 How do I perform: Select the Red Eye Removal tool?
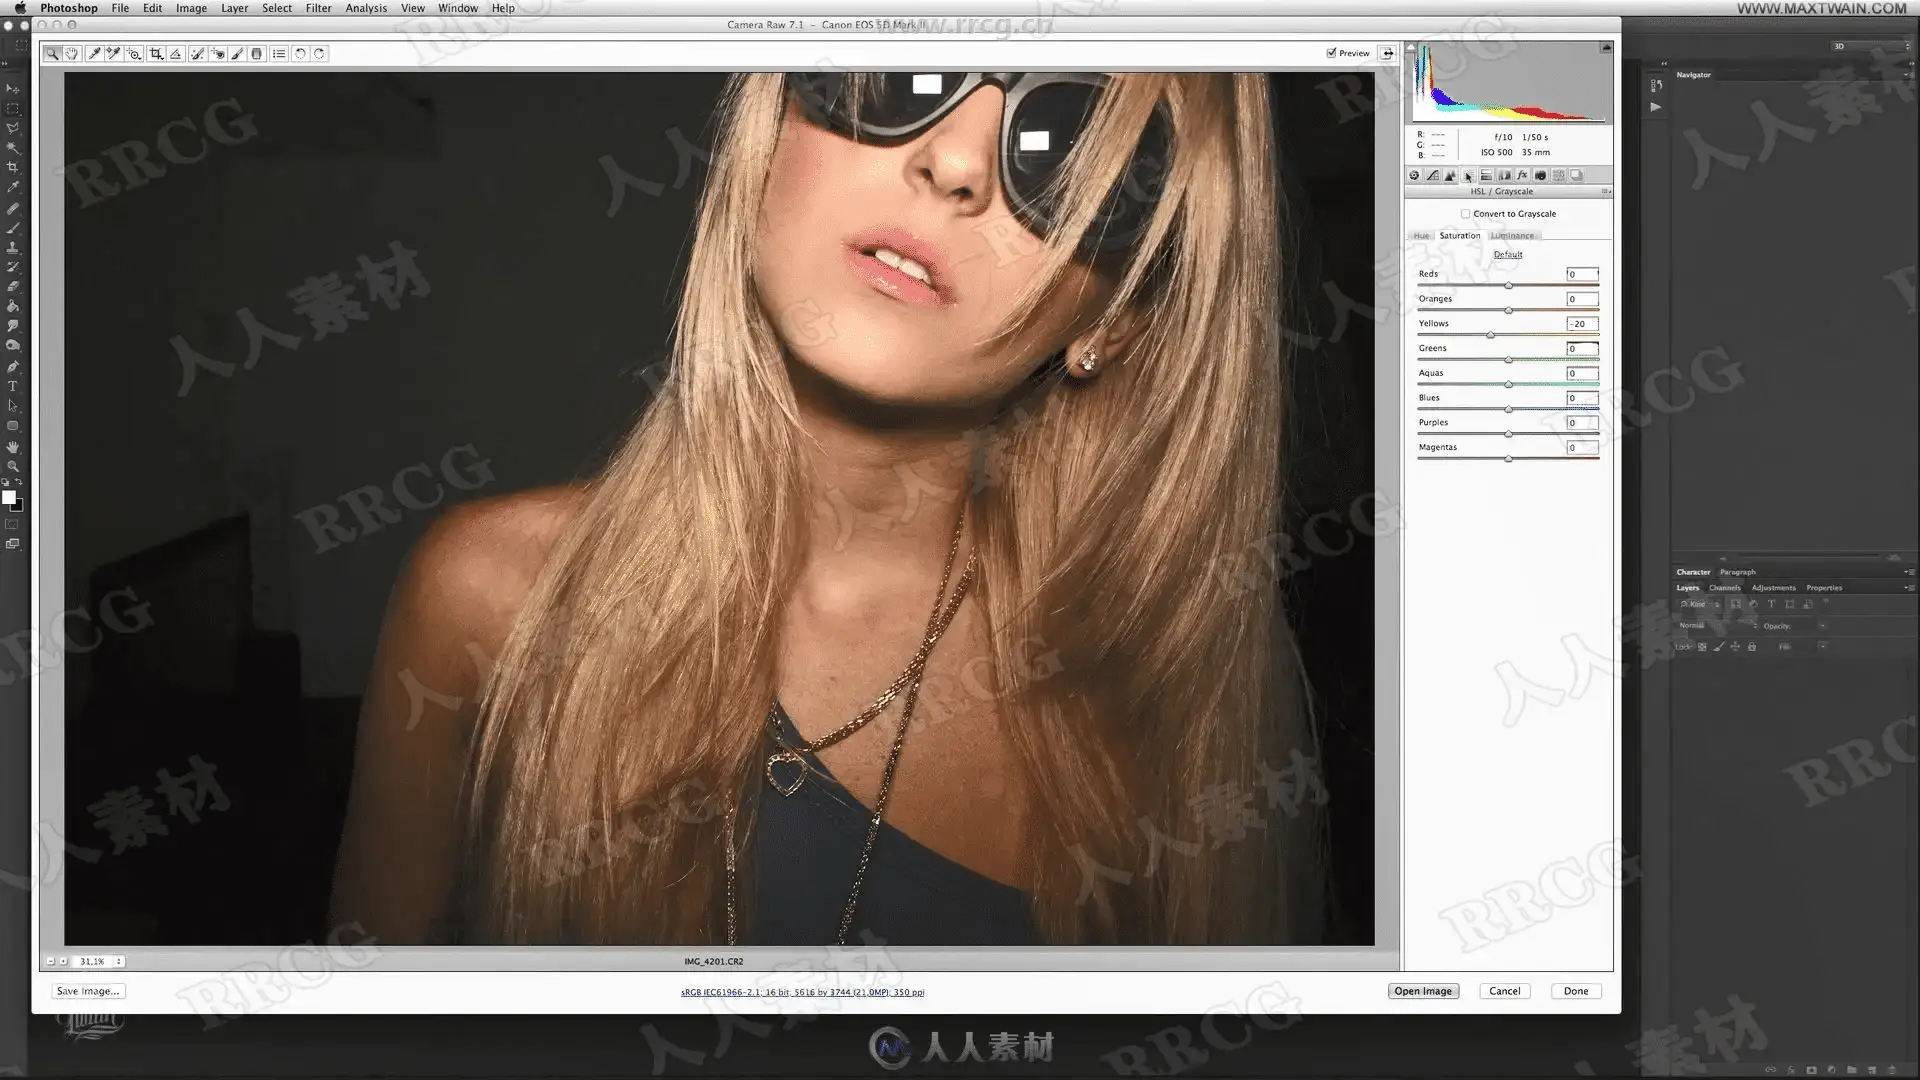tap(218, 54)
